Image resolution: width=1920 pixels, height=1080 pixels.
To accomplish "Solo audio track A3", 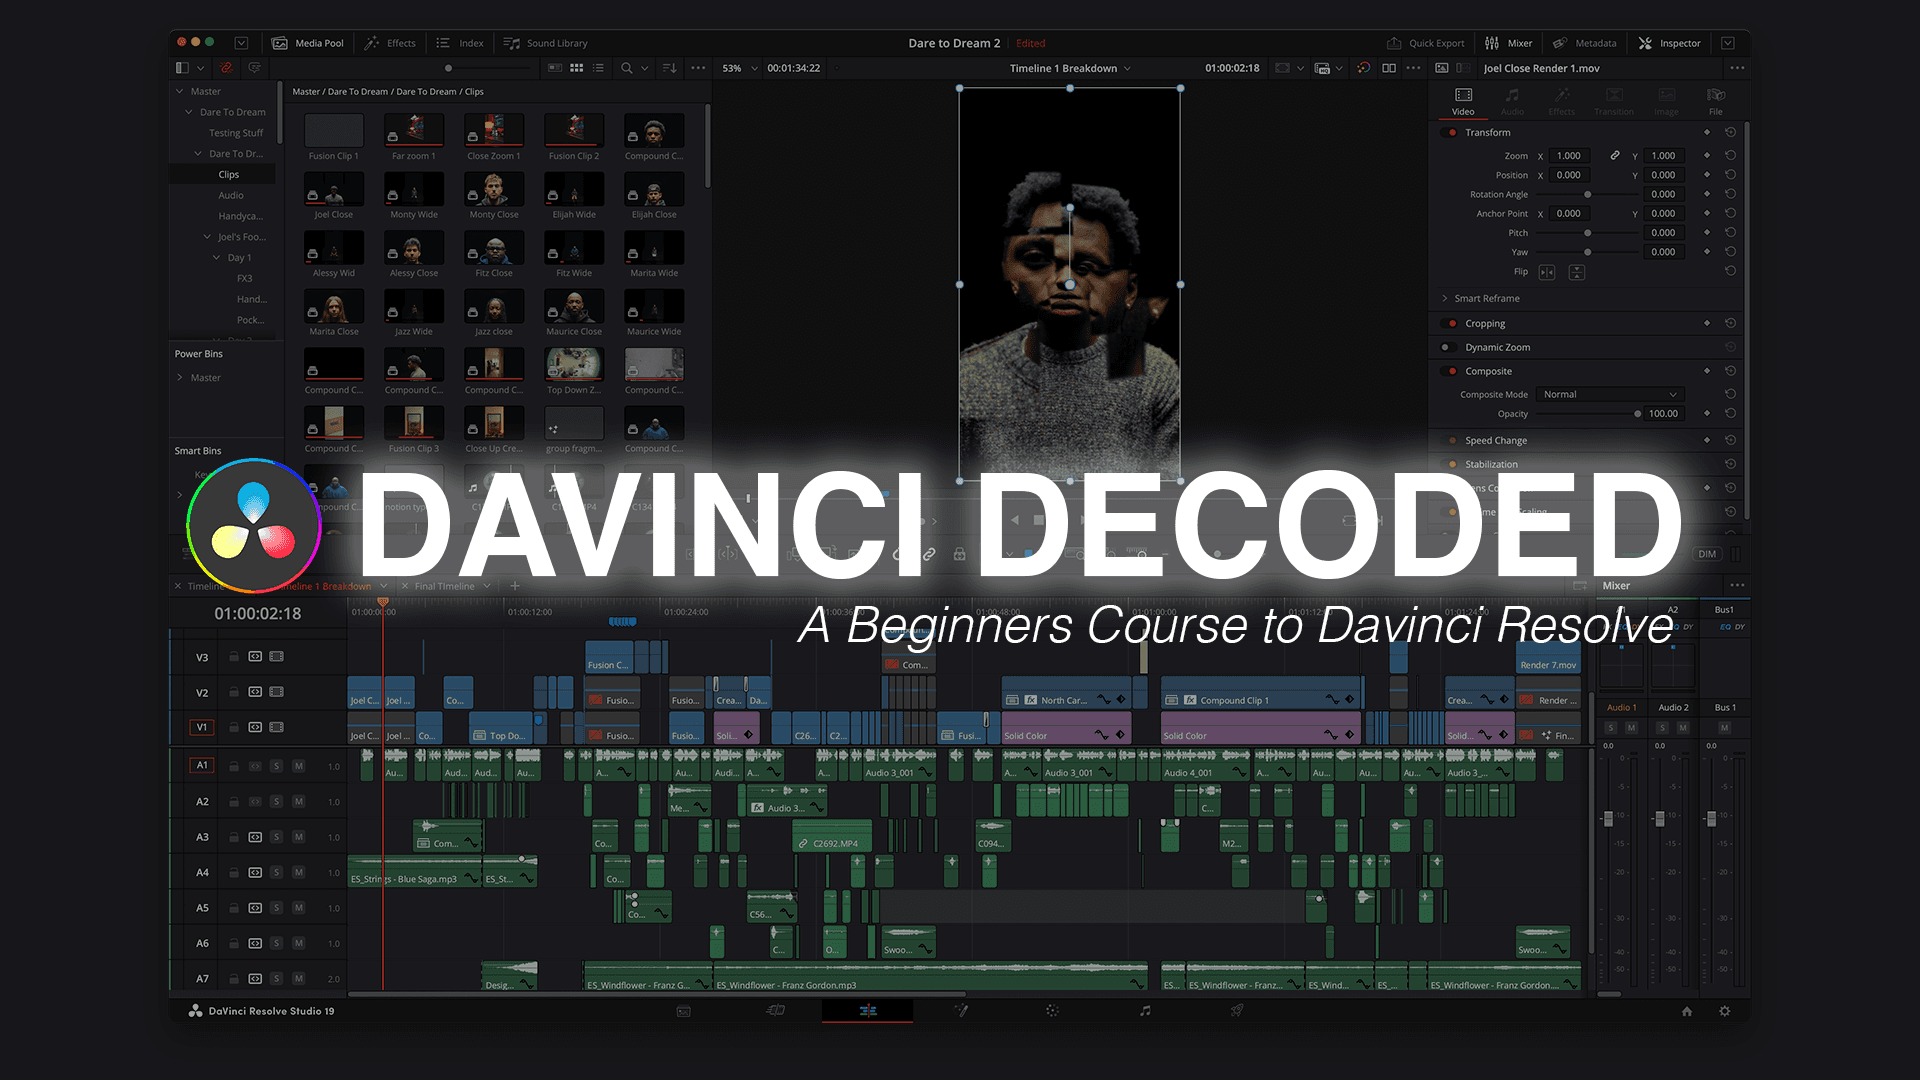I will pyautogui.click(x=277, y=837).
